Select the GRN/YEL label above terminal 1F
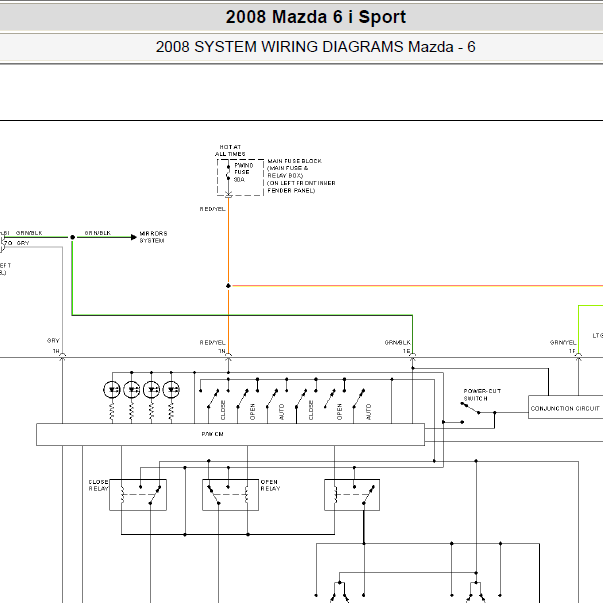This screenshot has width=603, height=603. click(563, 342)
